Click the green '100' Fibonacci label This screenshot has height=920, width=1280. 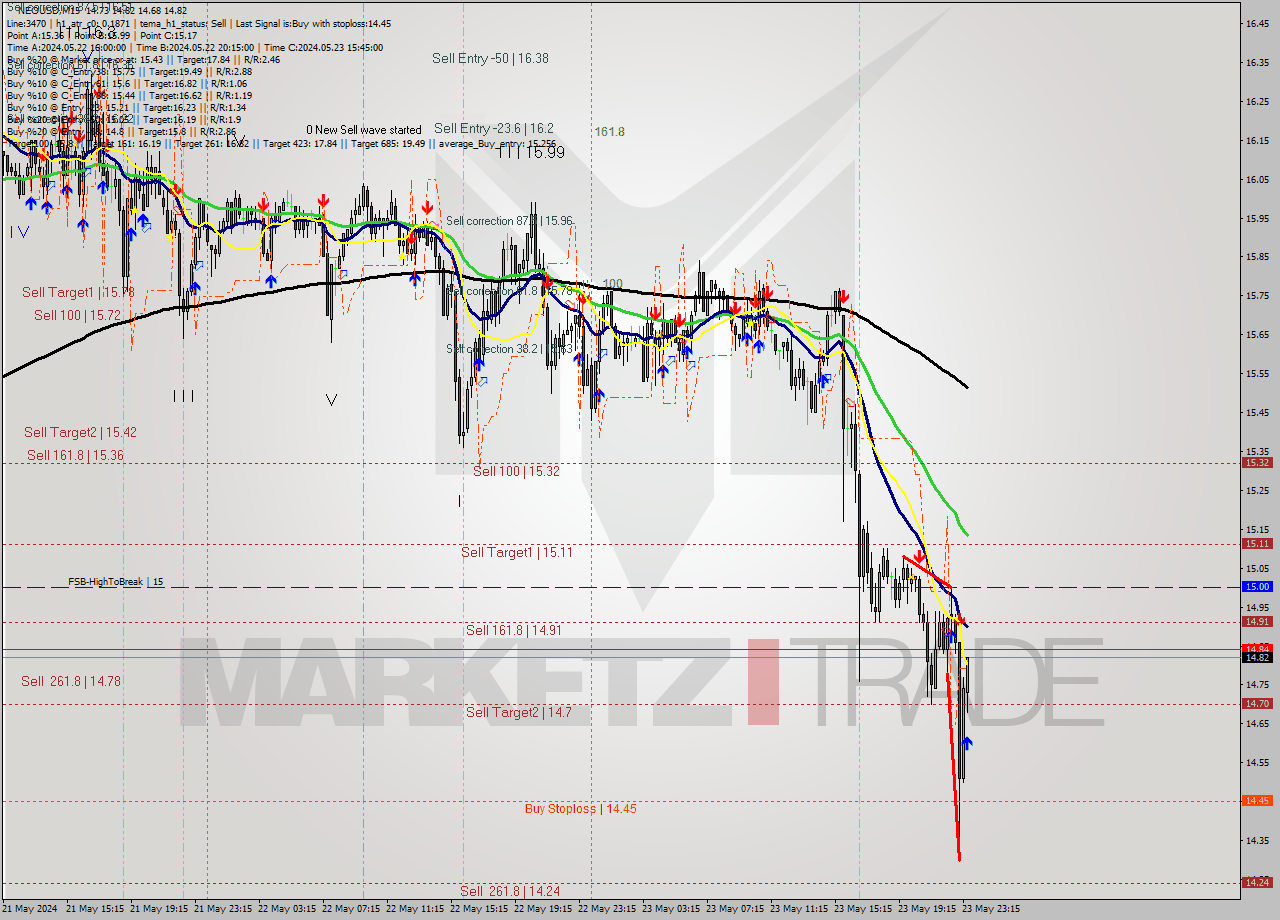click(612, 285)
